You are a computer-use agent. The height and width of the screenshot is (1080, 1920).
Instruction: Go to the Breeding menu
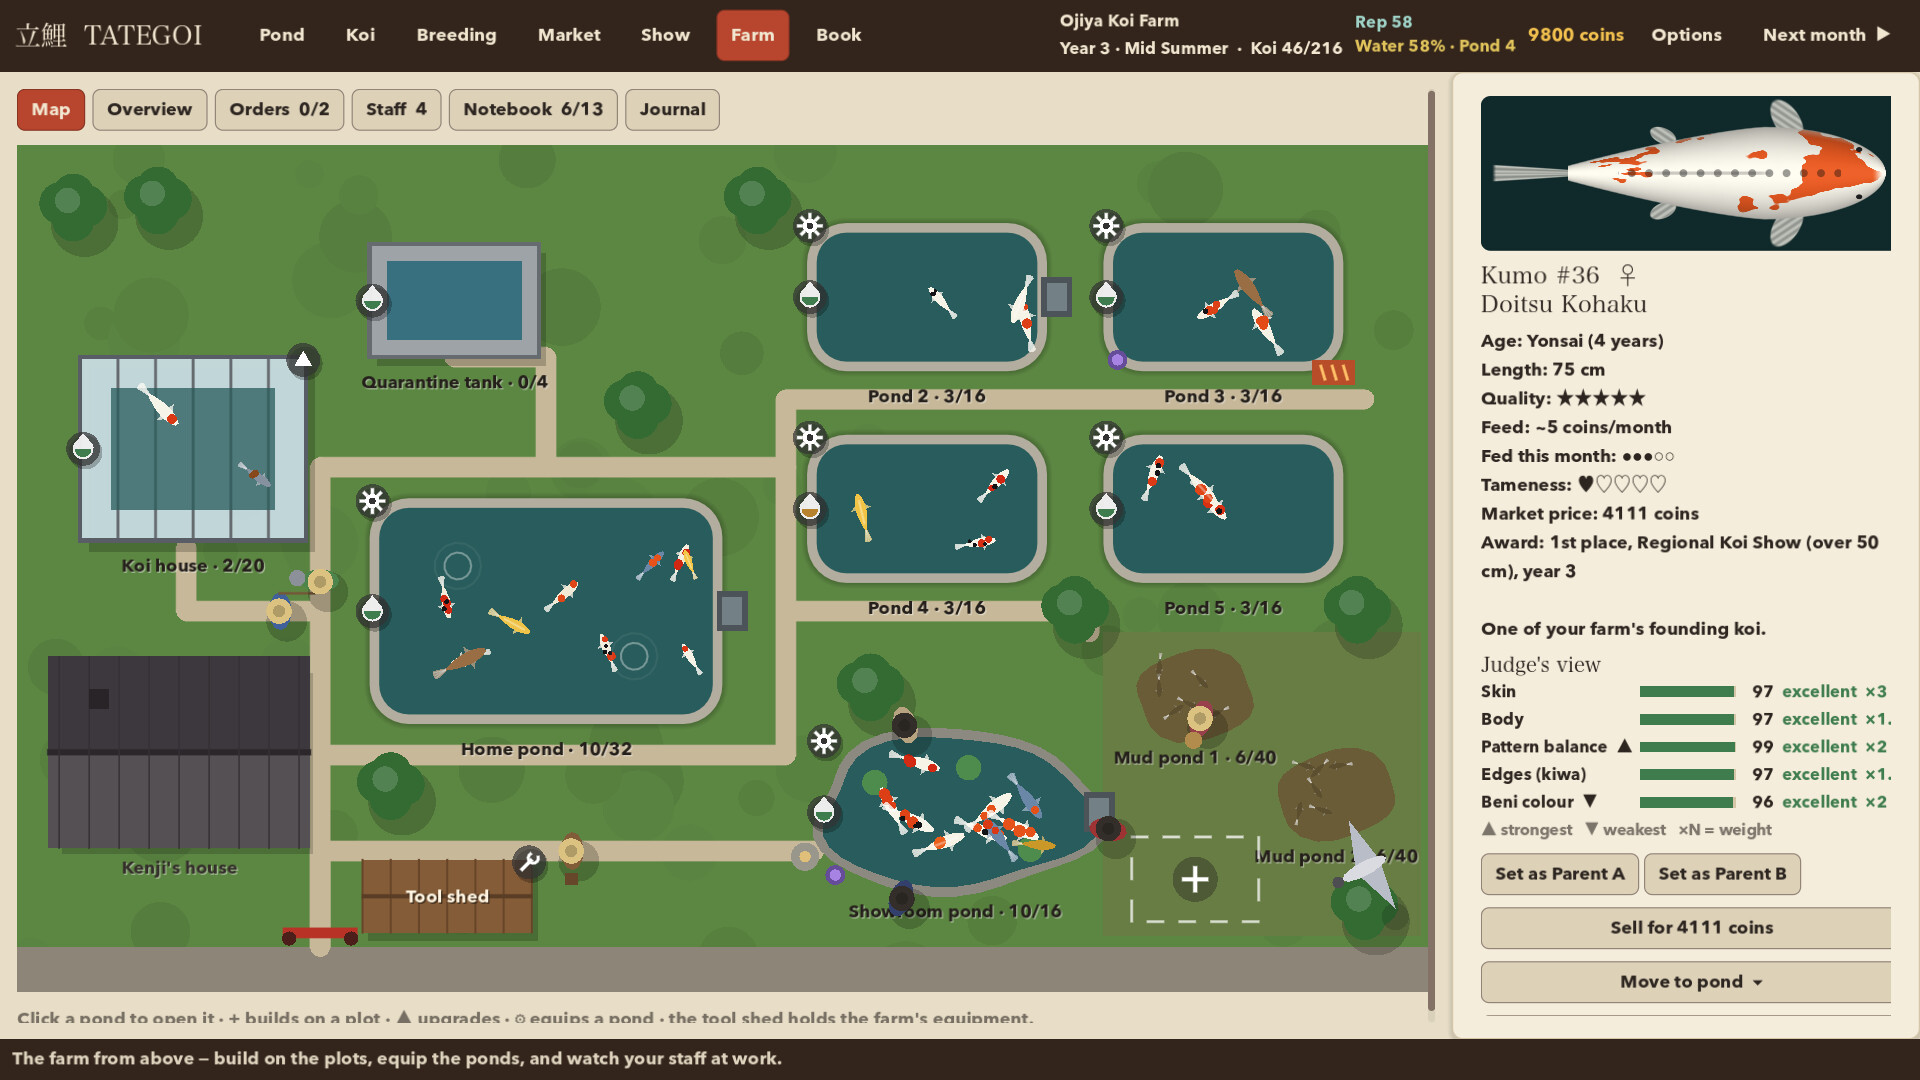[456, 35]
